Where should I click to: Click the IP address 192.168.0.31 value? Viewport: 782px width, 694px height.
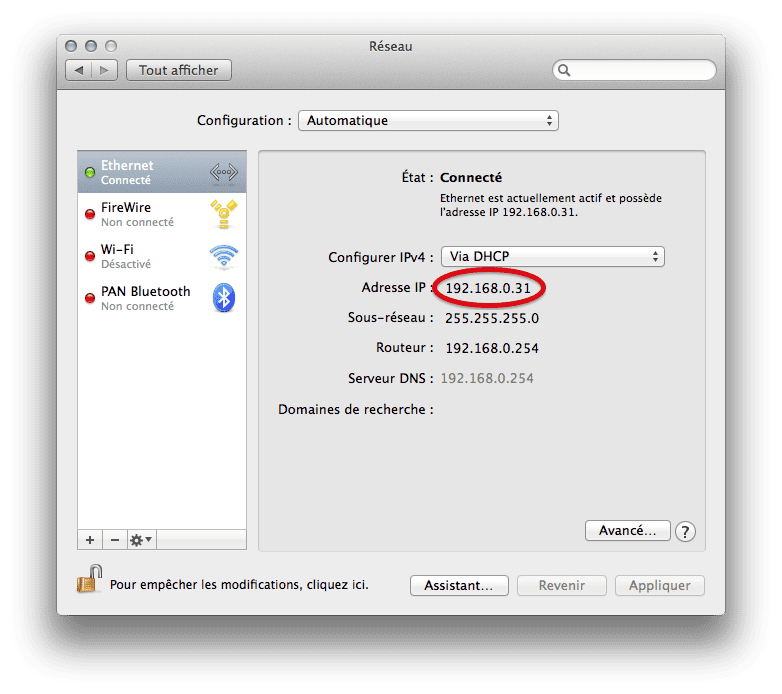pyautogui.click(x=488, y=288)
